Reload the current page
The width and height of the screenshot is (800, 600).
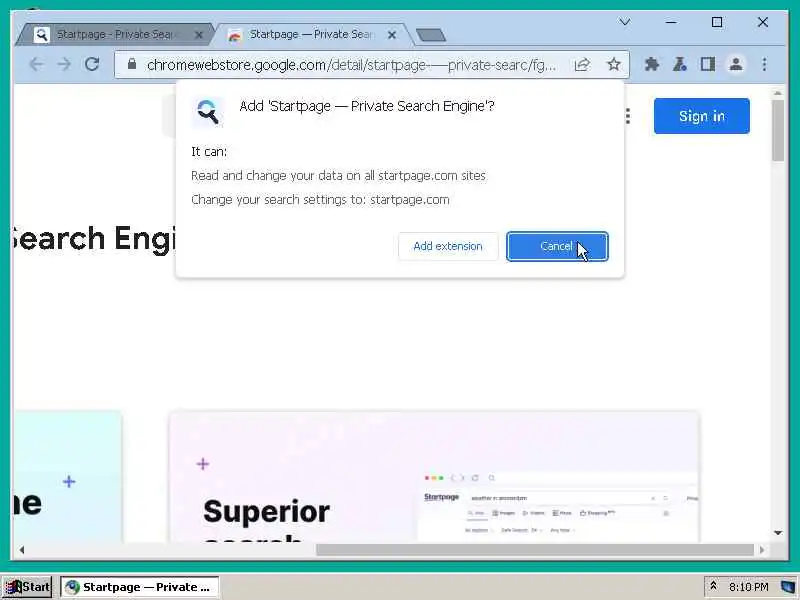[92, 64]
